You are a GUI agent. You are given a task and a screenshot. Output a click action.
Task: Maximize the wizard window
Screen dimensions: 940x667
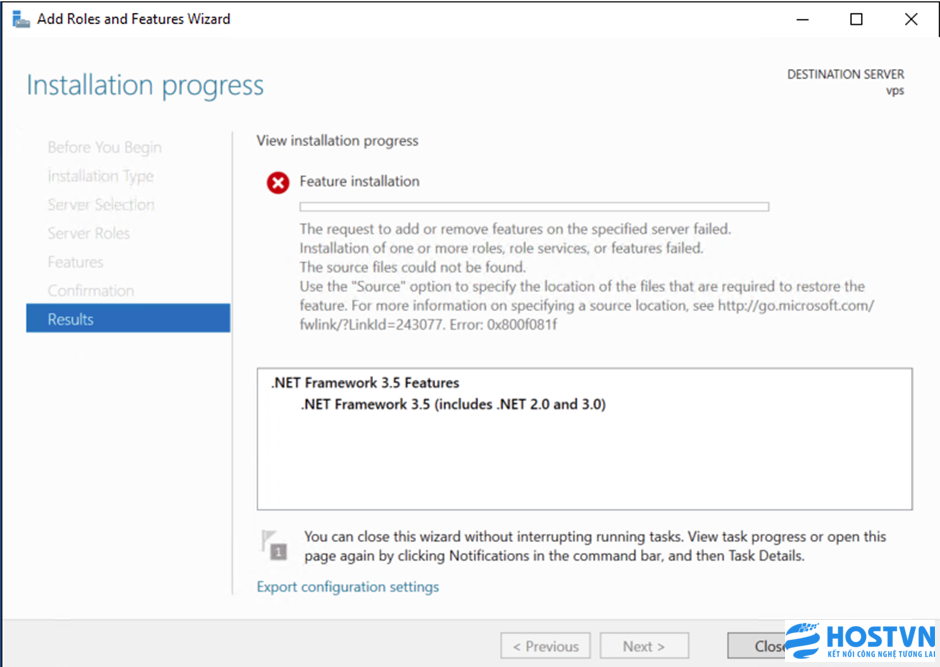[x=857, y=19]
